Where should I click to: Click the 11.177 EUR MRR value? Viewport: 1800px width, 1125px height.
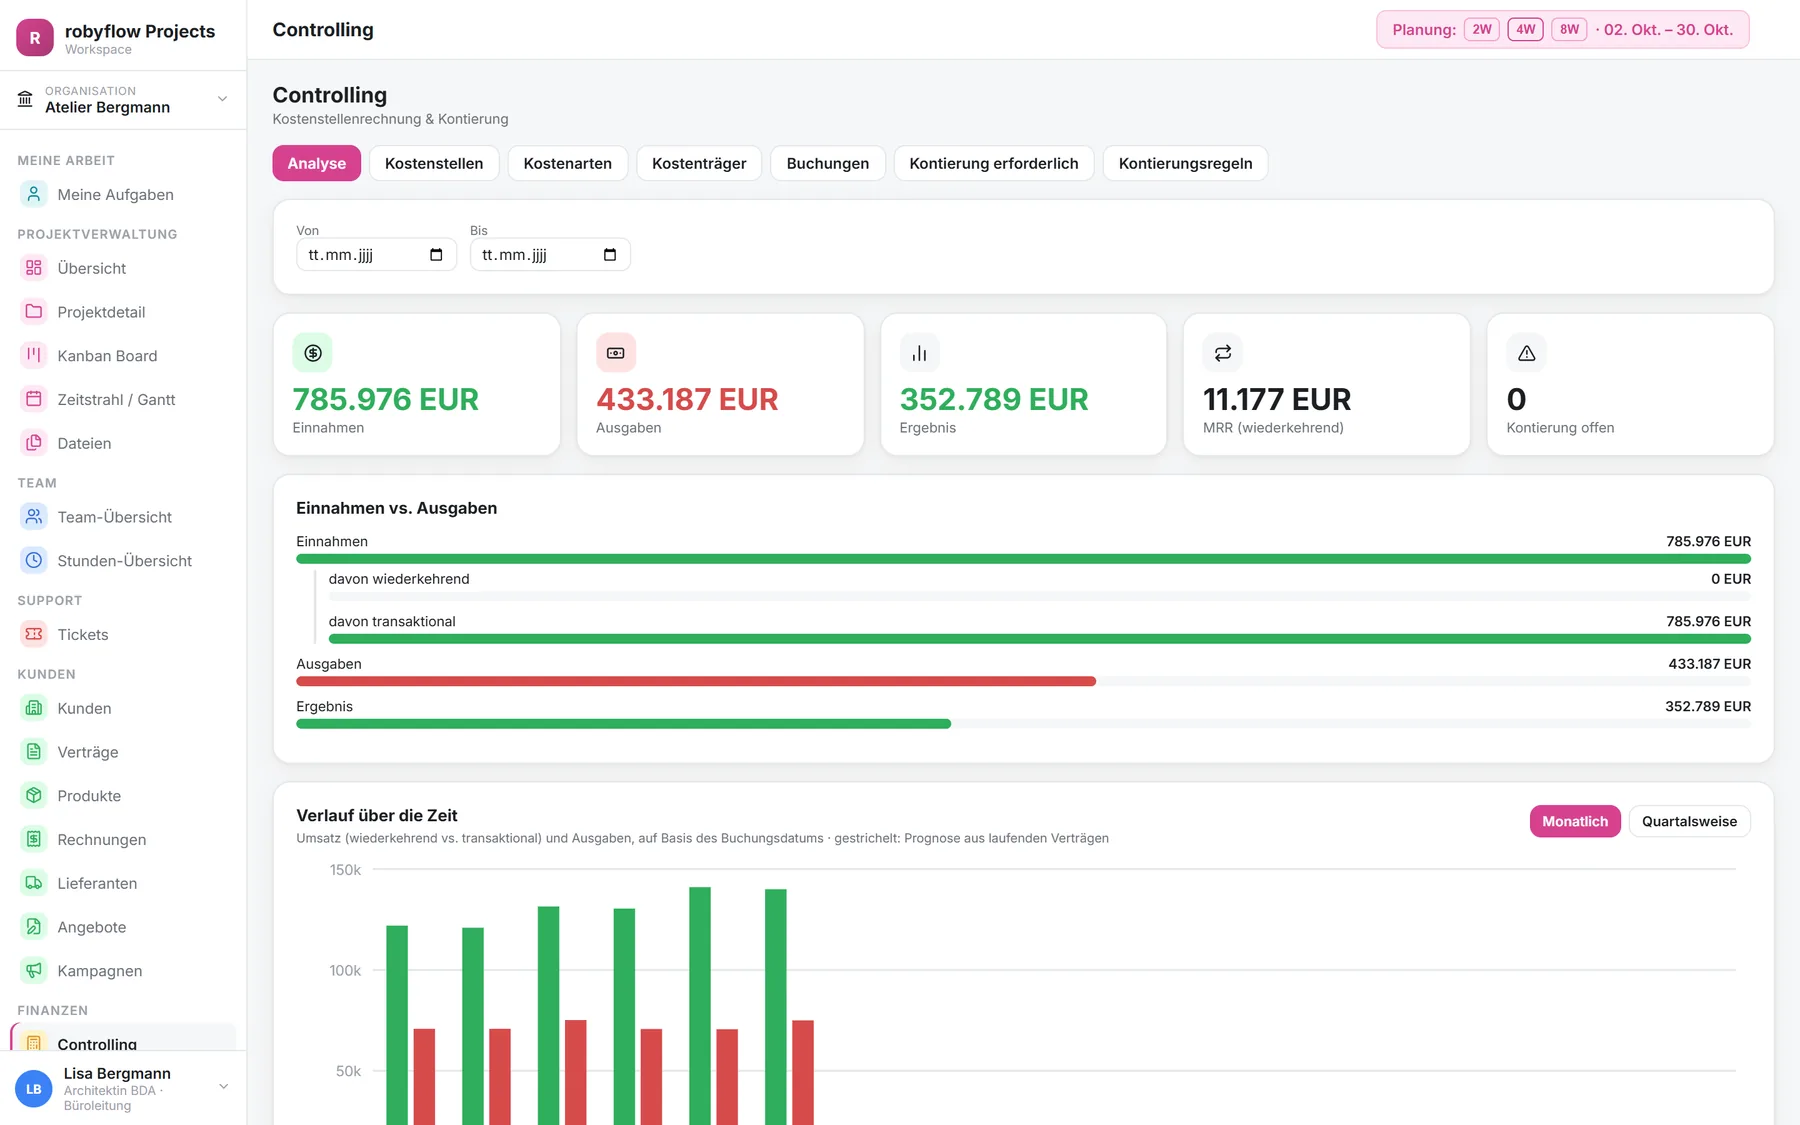pyautogui.click(x=1277, y=399)
